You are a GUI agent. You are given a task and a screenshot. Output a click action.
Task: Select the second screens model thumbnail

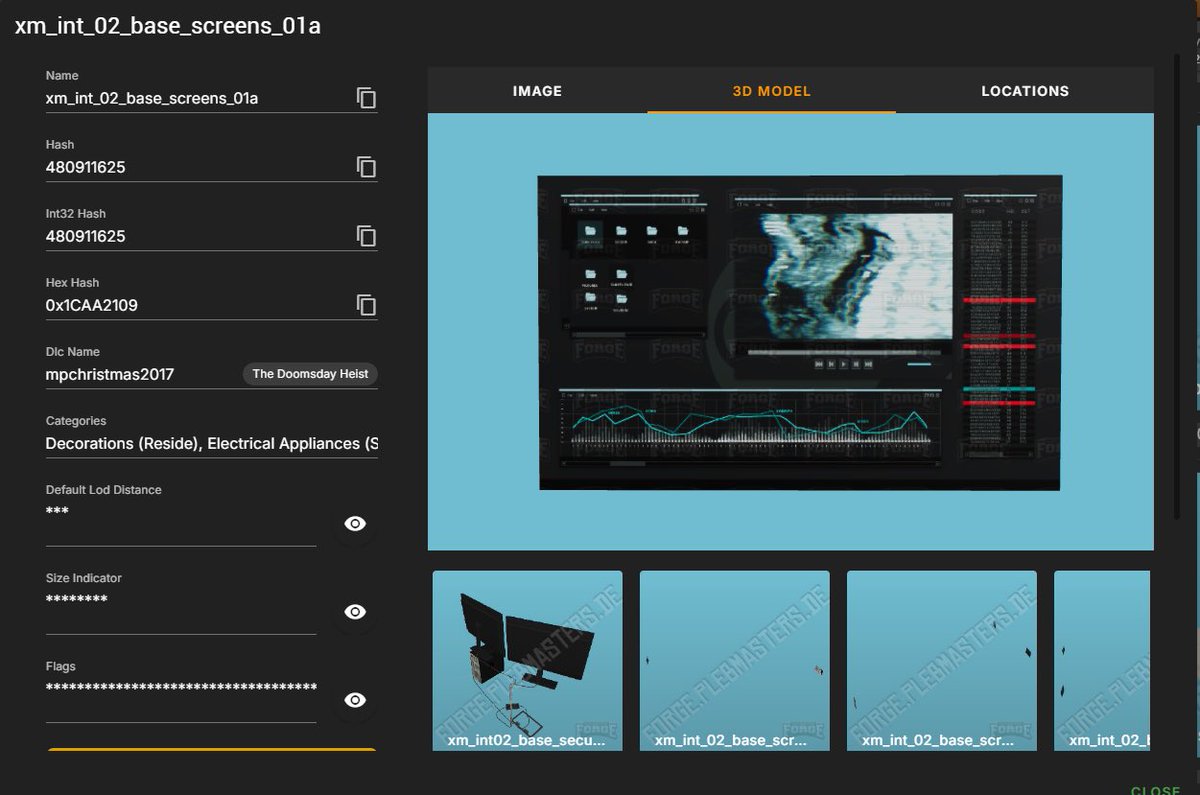click(x=734, y=660)
